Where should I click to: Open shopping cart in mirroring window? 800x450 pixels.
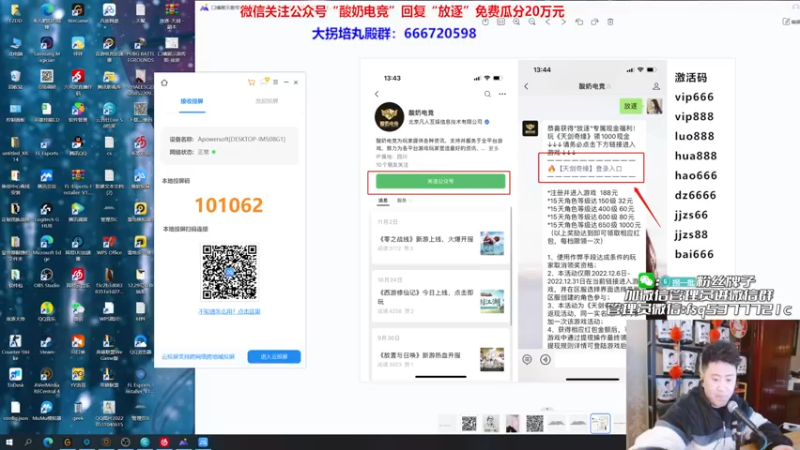click(x=251, y=82)
